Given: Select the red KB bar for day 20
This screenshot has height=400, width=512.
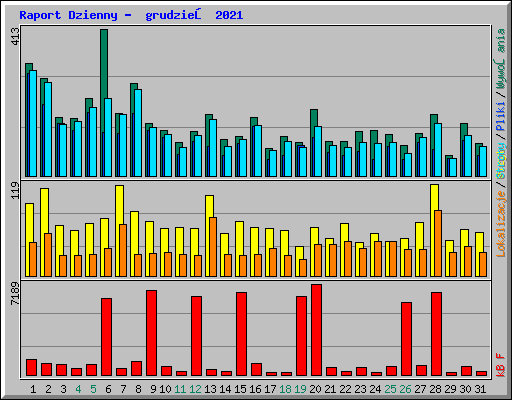Looking at the screenshot, I should (316, 330).
